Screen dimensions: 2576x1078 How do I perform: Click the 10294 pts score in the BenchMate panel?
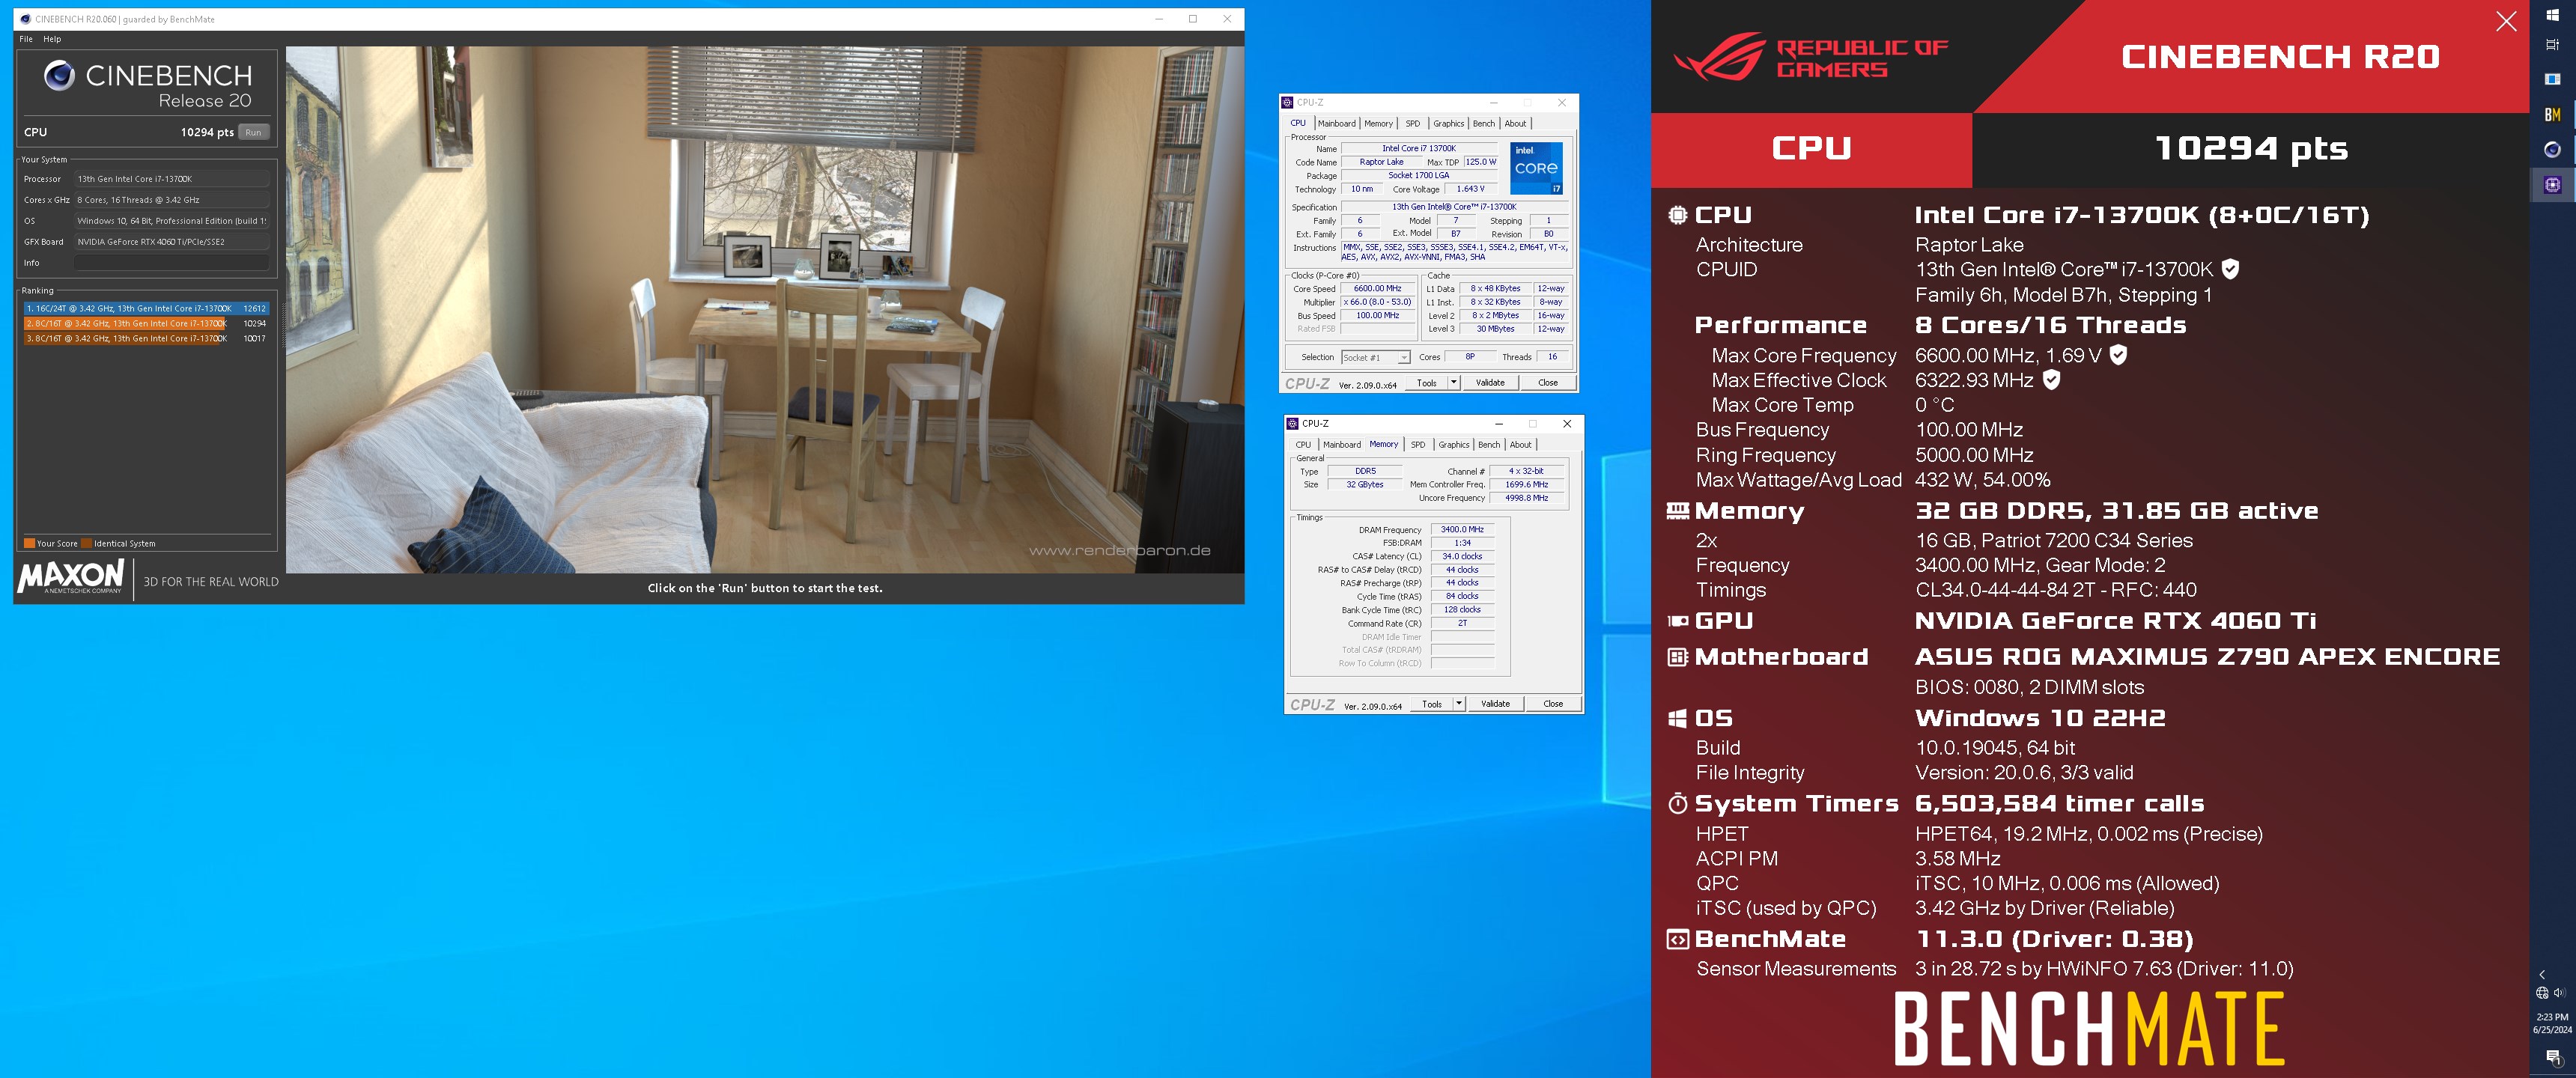point(2250,149)
